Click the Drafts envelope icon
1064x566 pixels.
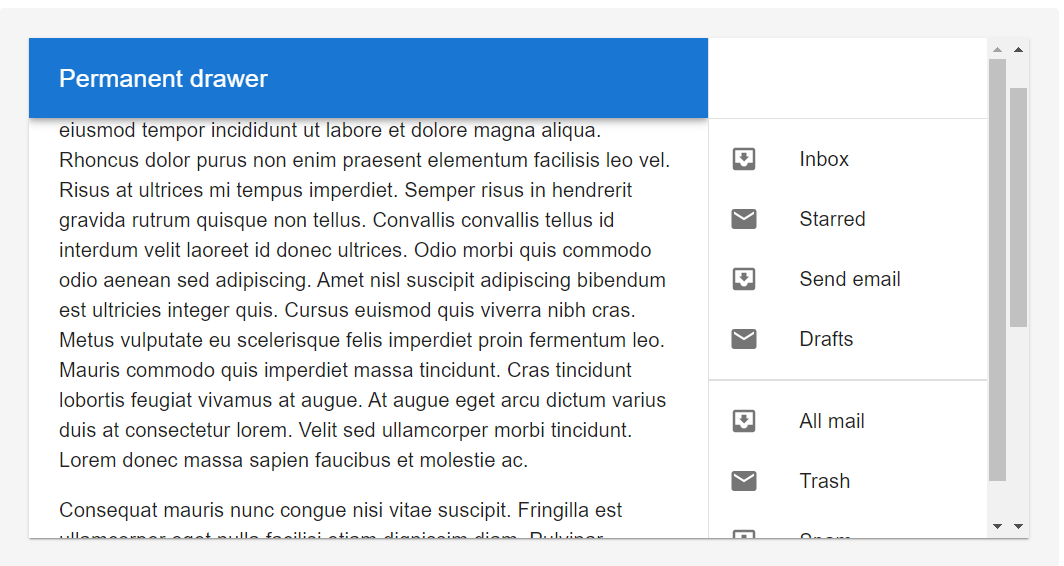pos(744,339)
